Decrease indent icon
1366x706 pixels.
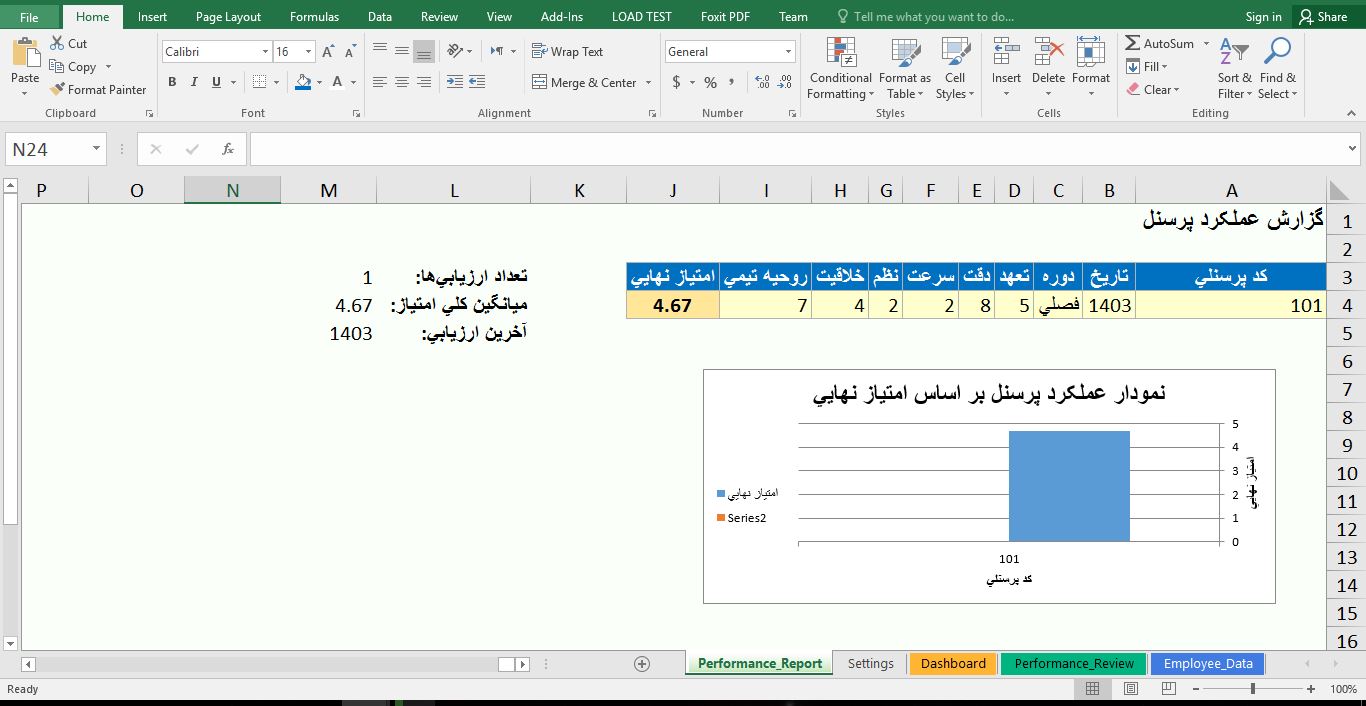455,82
